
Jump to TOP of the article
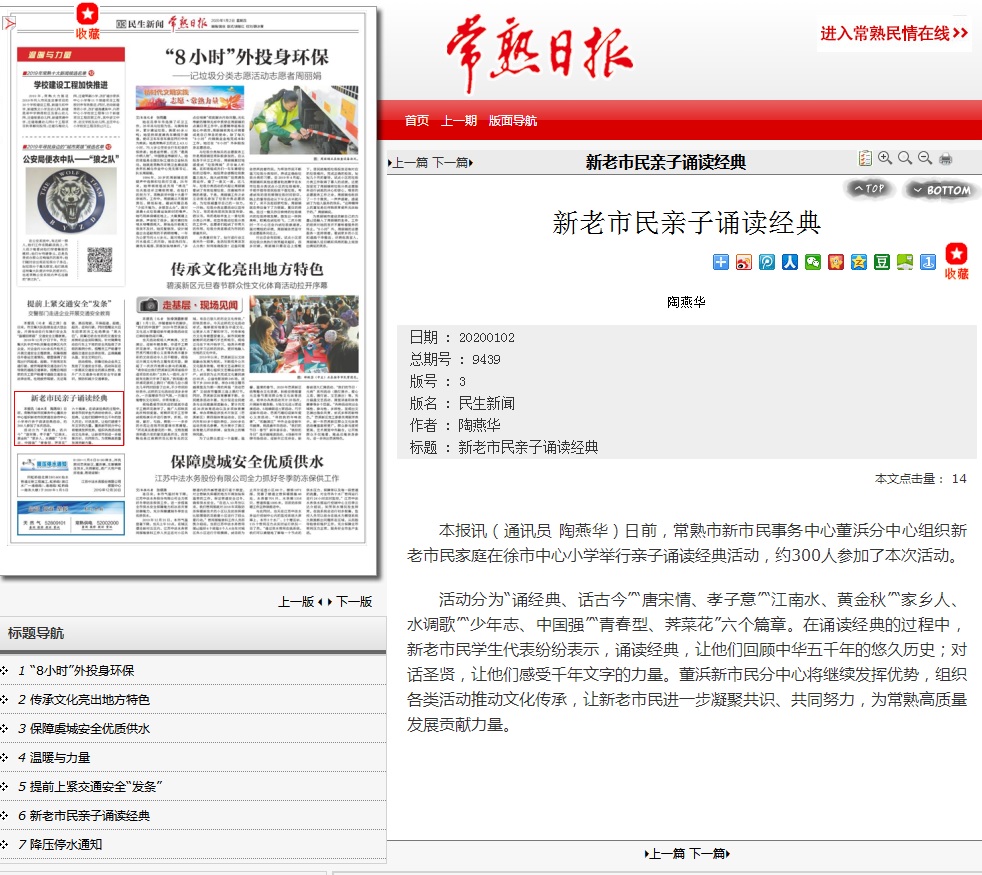[870, 189]
